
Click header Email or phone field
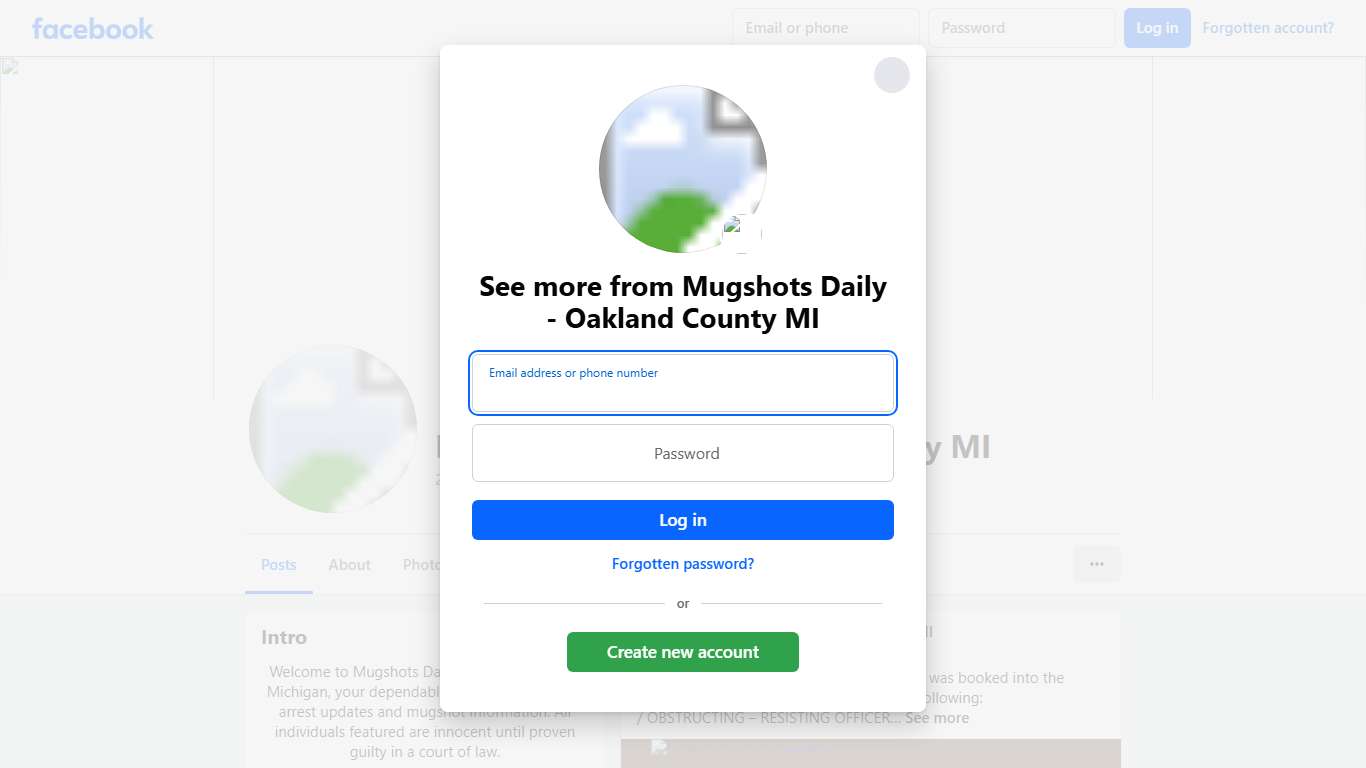coord(826,28)
